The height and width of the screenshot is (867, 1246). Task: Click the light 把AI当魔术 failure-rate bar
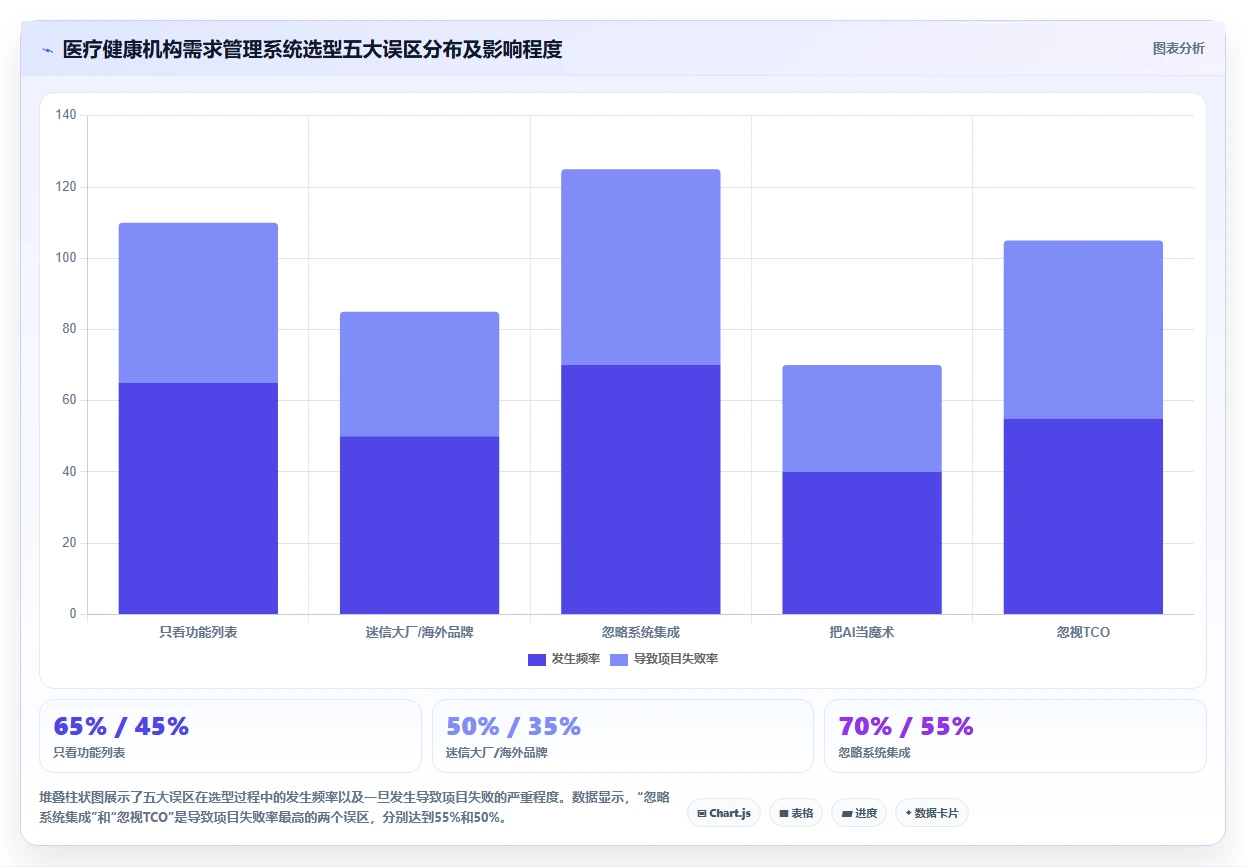(862, 418)
